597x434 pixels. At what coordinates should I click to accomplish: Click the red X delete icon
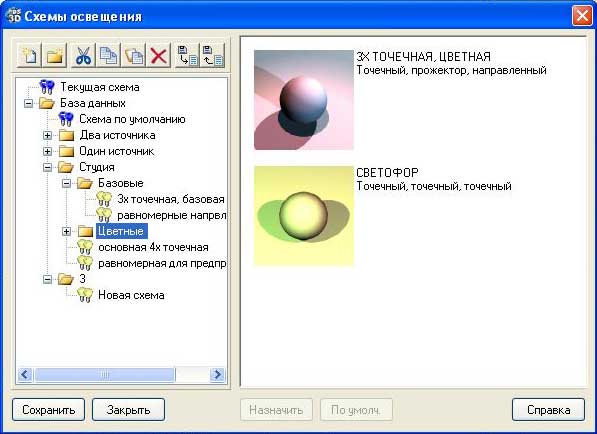[158, 56]
